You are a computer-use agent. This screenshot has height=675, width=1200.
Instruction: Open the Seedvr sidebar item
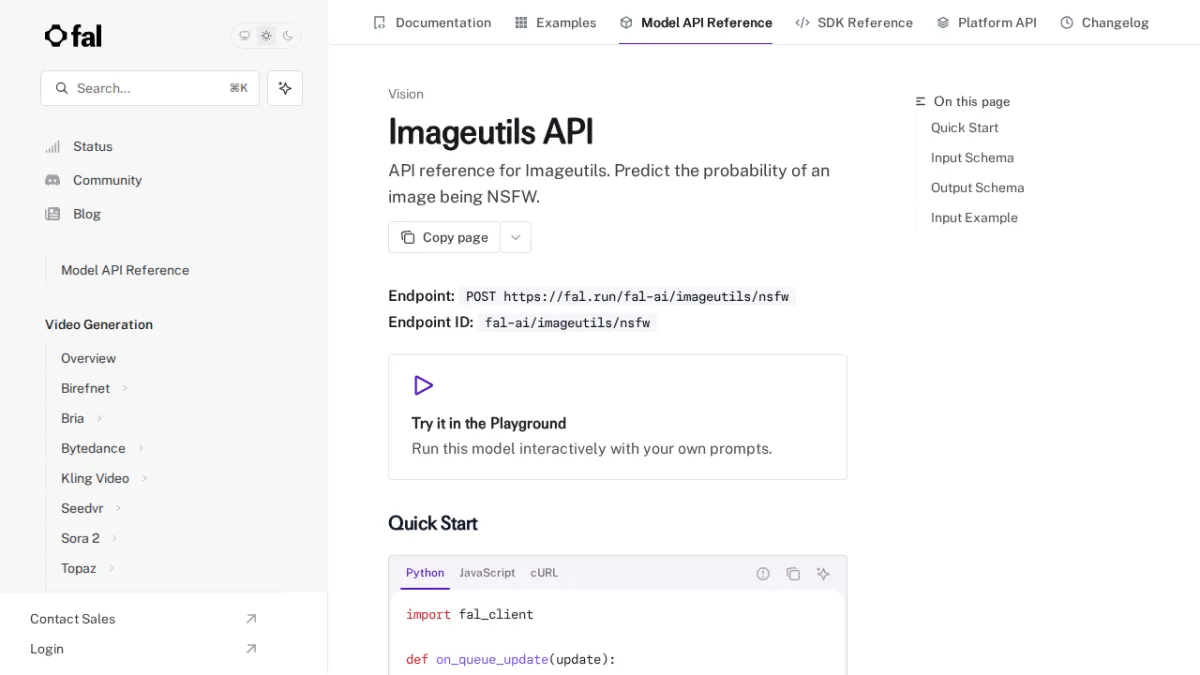[x=82, y=508]
